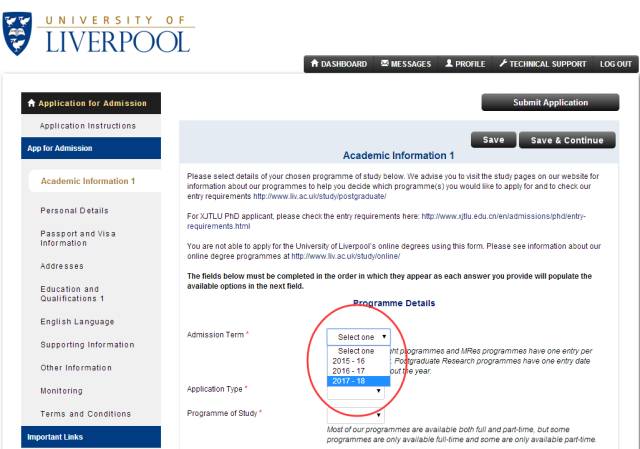Open the DASHBOARD menu item
This screenshot has width=640, height=449.
click(339, 64)
